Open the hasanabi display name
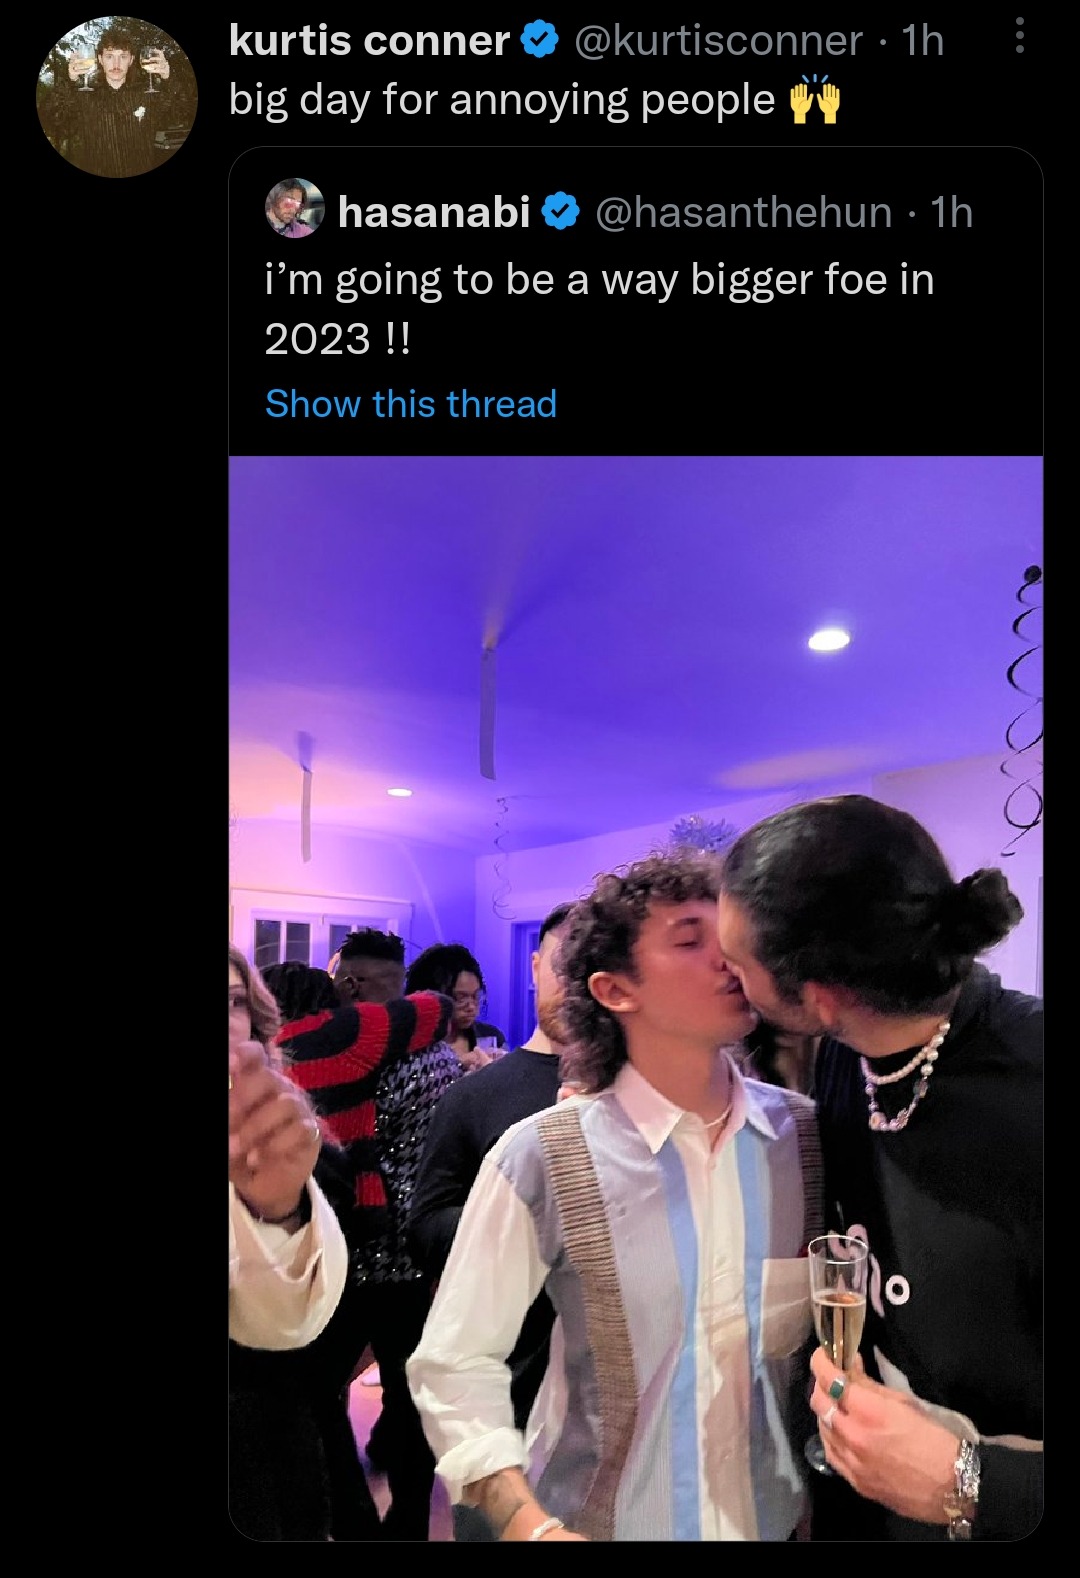The width and height of the screenshot is (1080, 1578). tap(434, 212)
